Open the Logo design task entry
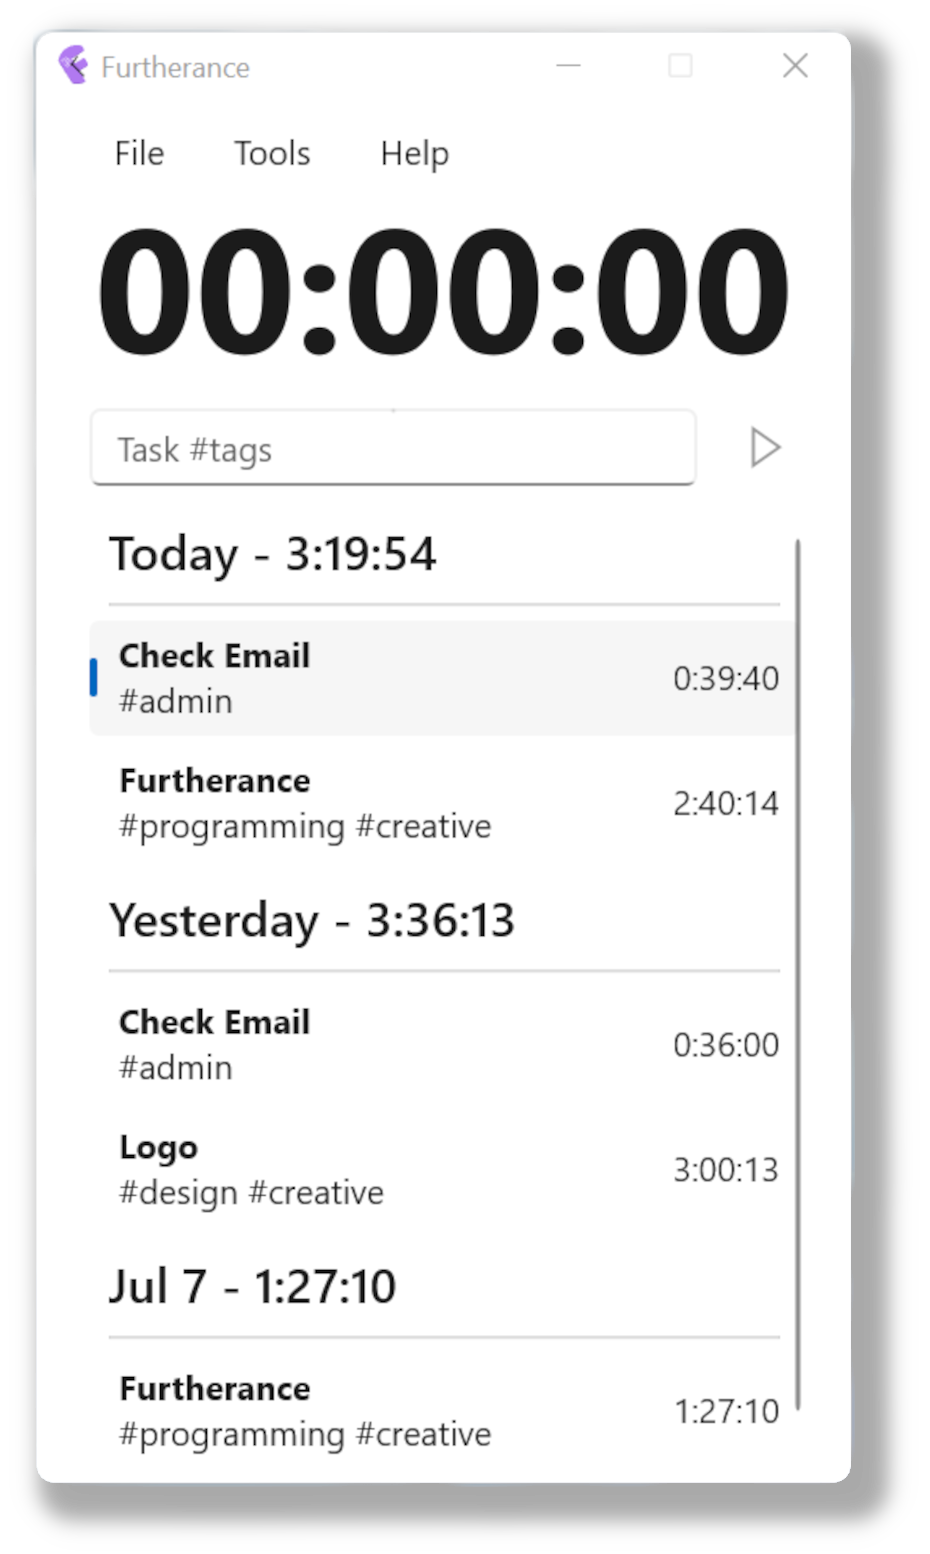 tap(443, 1169)
